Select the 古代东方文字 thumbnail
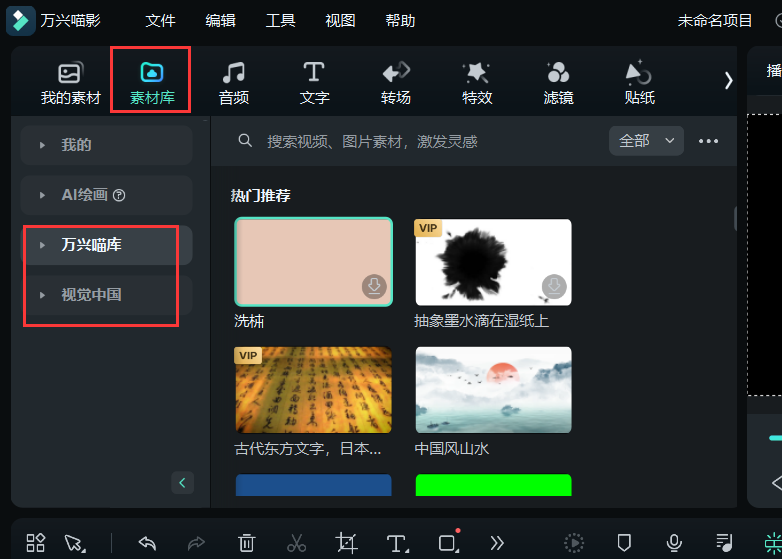This screenshot has width=782, height=559. coord(314,390)
